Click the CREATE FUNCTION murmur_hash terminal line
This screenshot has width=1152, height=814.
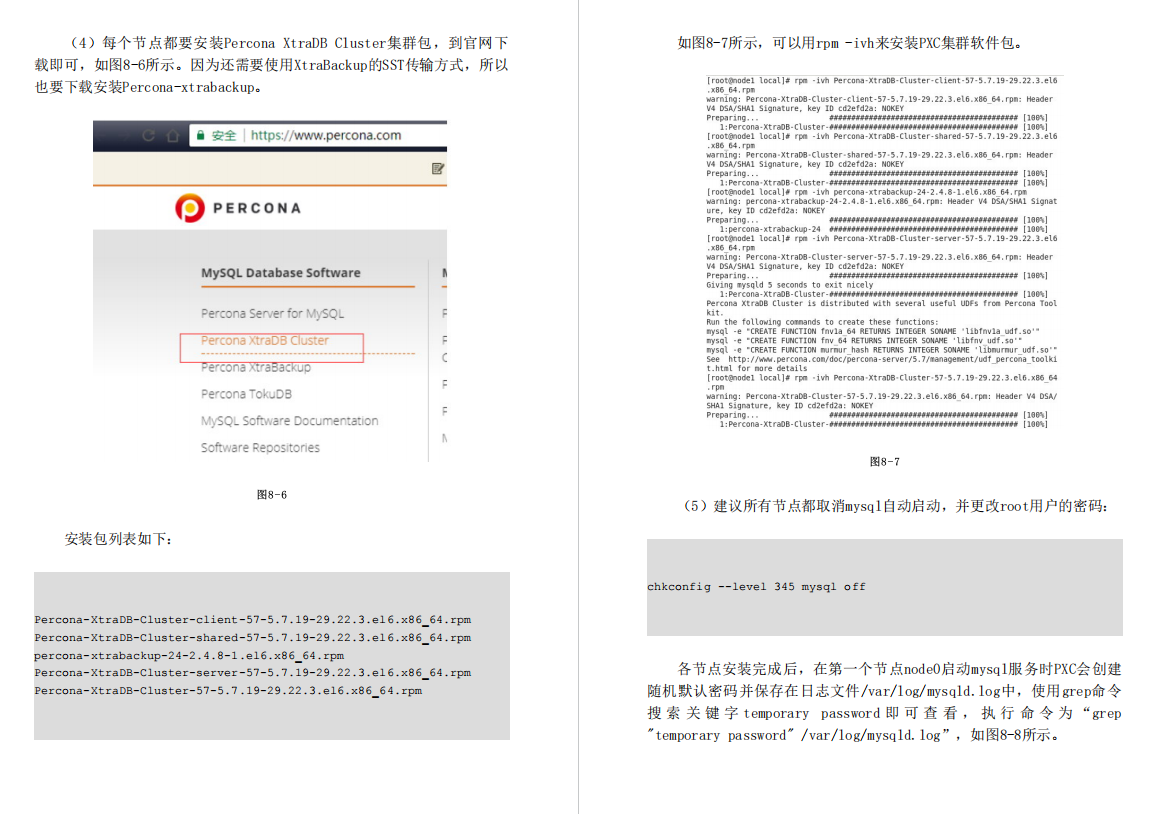[882, 350]
